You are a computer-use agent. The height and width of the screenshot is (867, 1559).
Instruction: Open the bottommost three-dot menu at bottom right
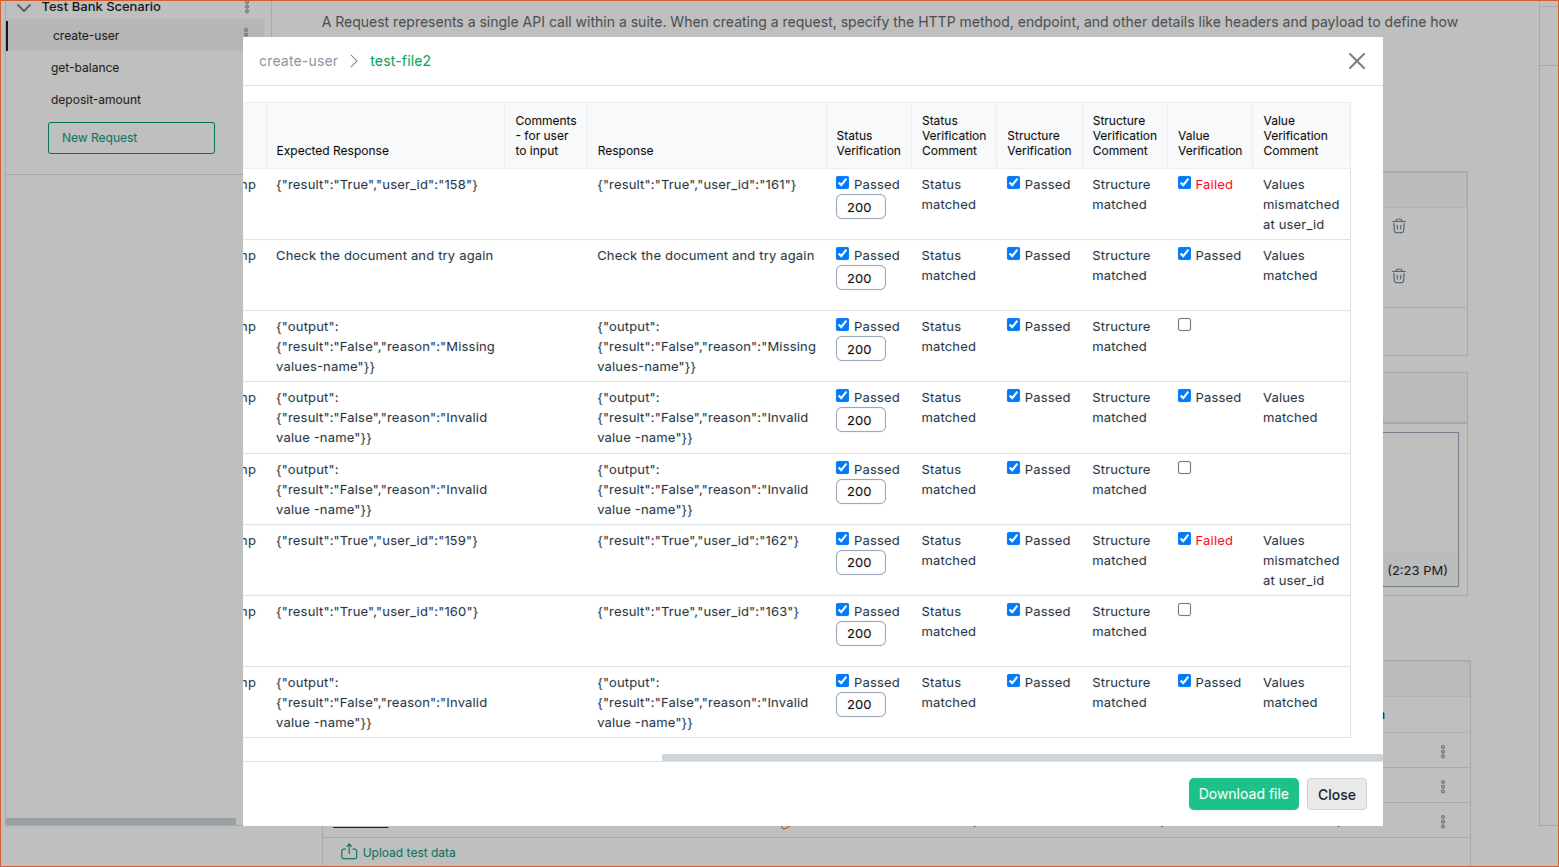(x=1443, y=821)
